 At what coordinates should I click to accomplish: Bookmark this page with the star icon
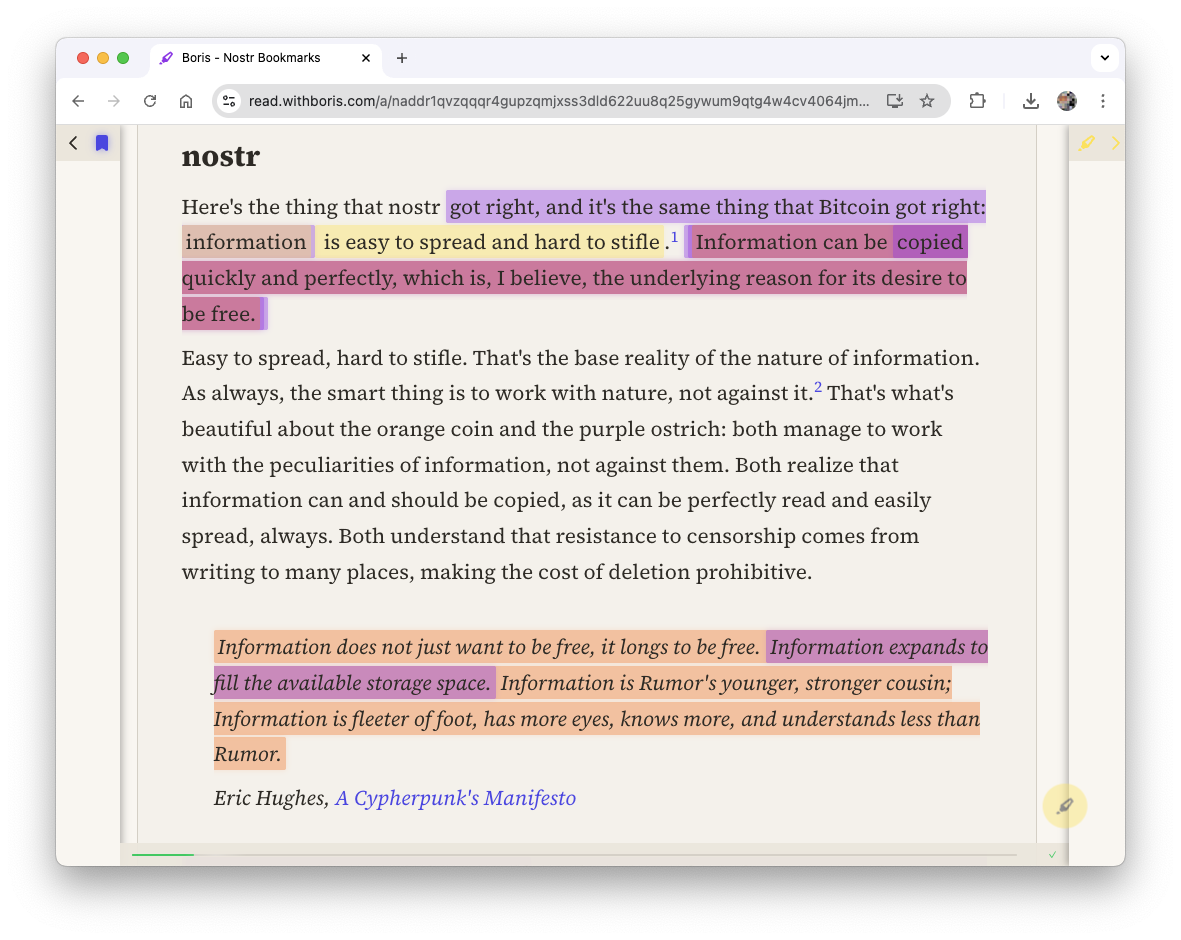click(x=927, y=101)
